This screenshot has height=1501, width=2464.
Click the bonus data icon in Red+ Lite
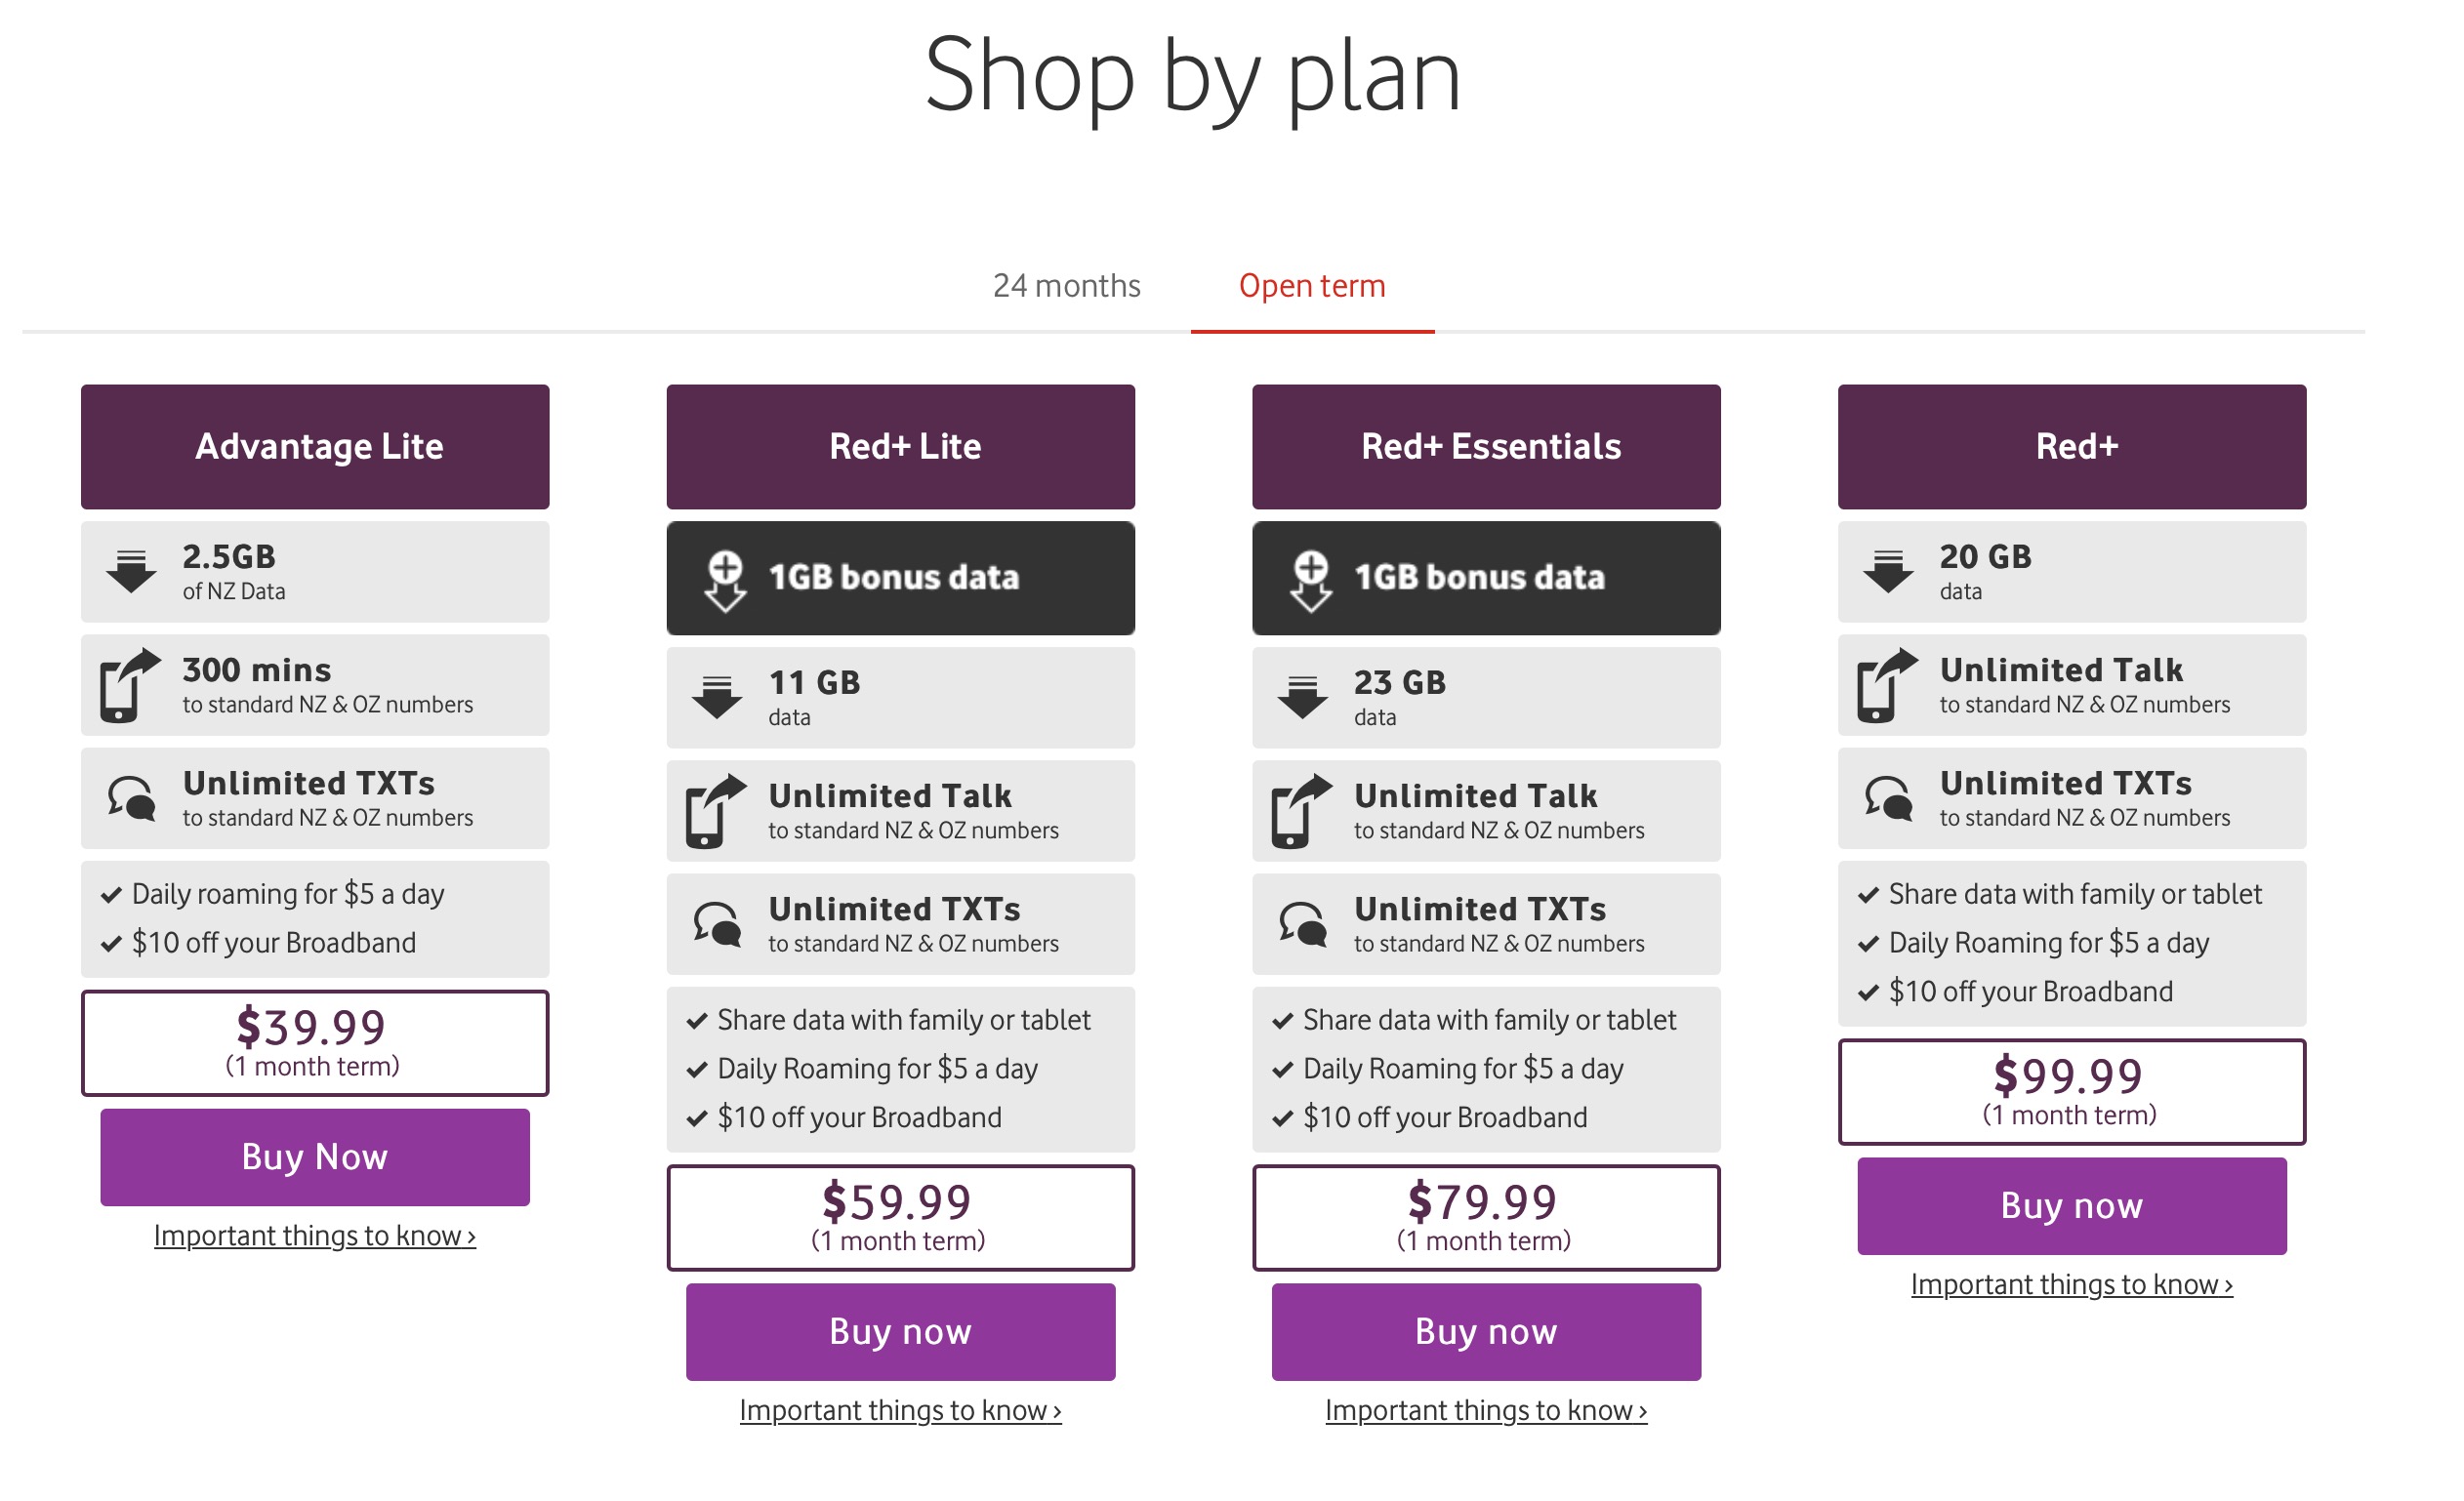pyautogui.click(x=726, y=580)
